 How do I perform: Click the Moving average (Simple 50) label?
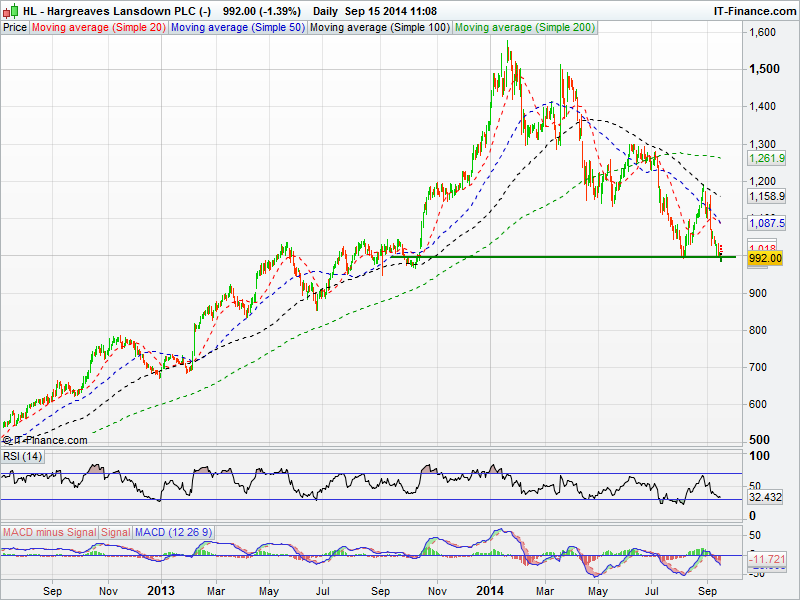(x=237, y=28)
